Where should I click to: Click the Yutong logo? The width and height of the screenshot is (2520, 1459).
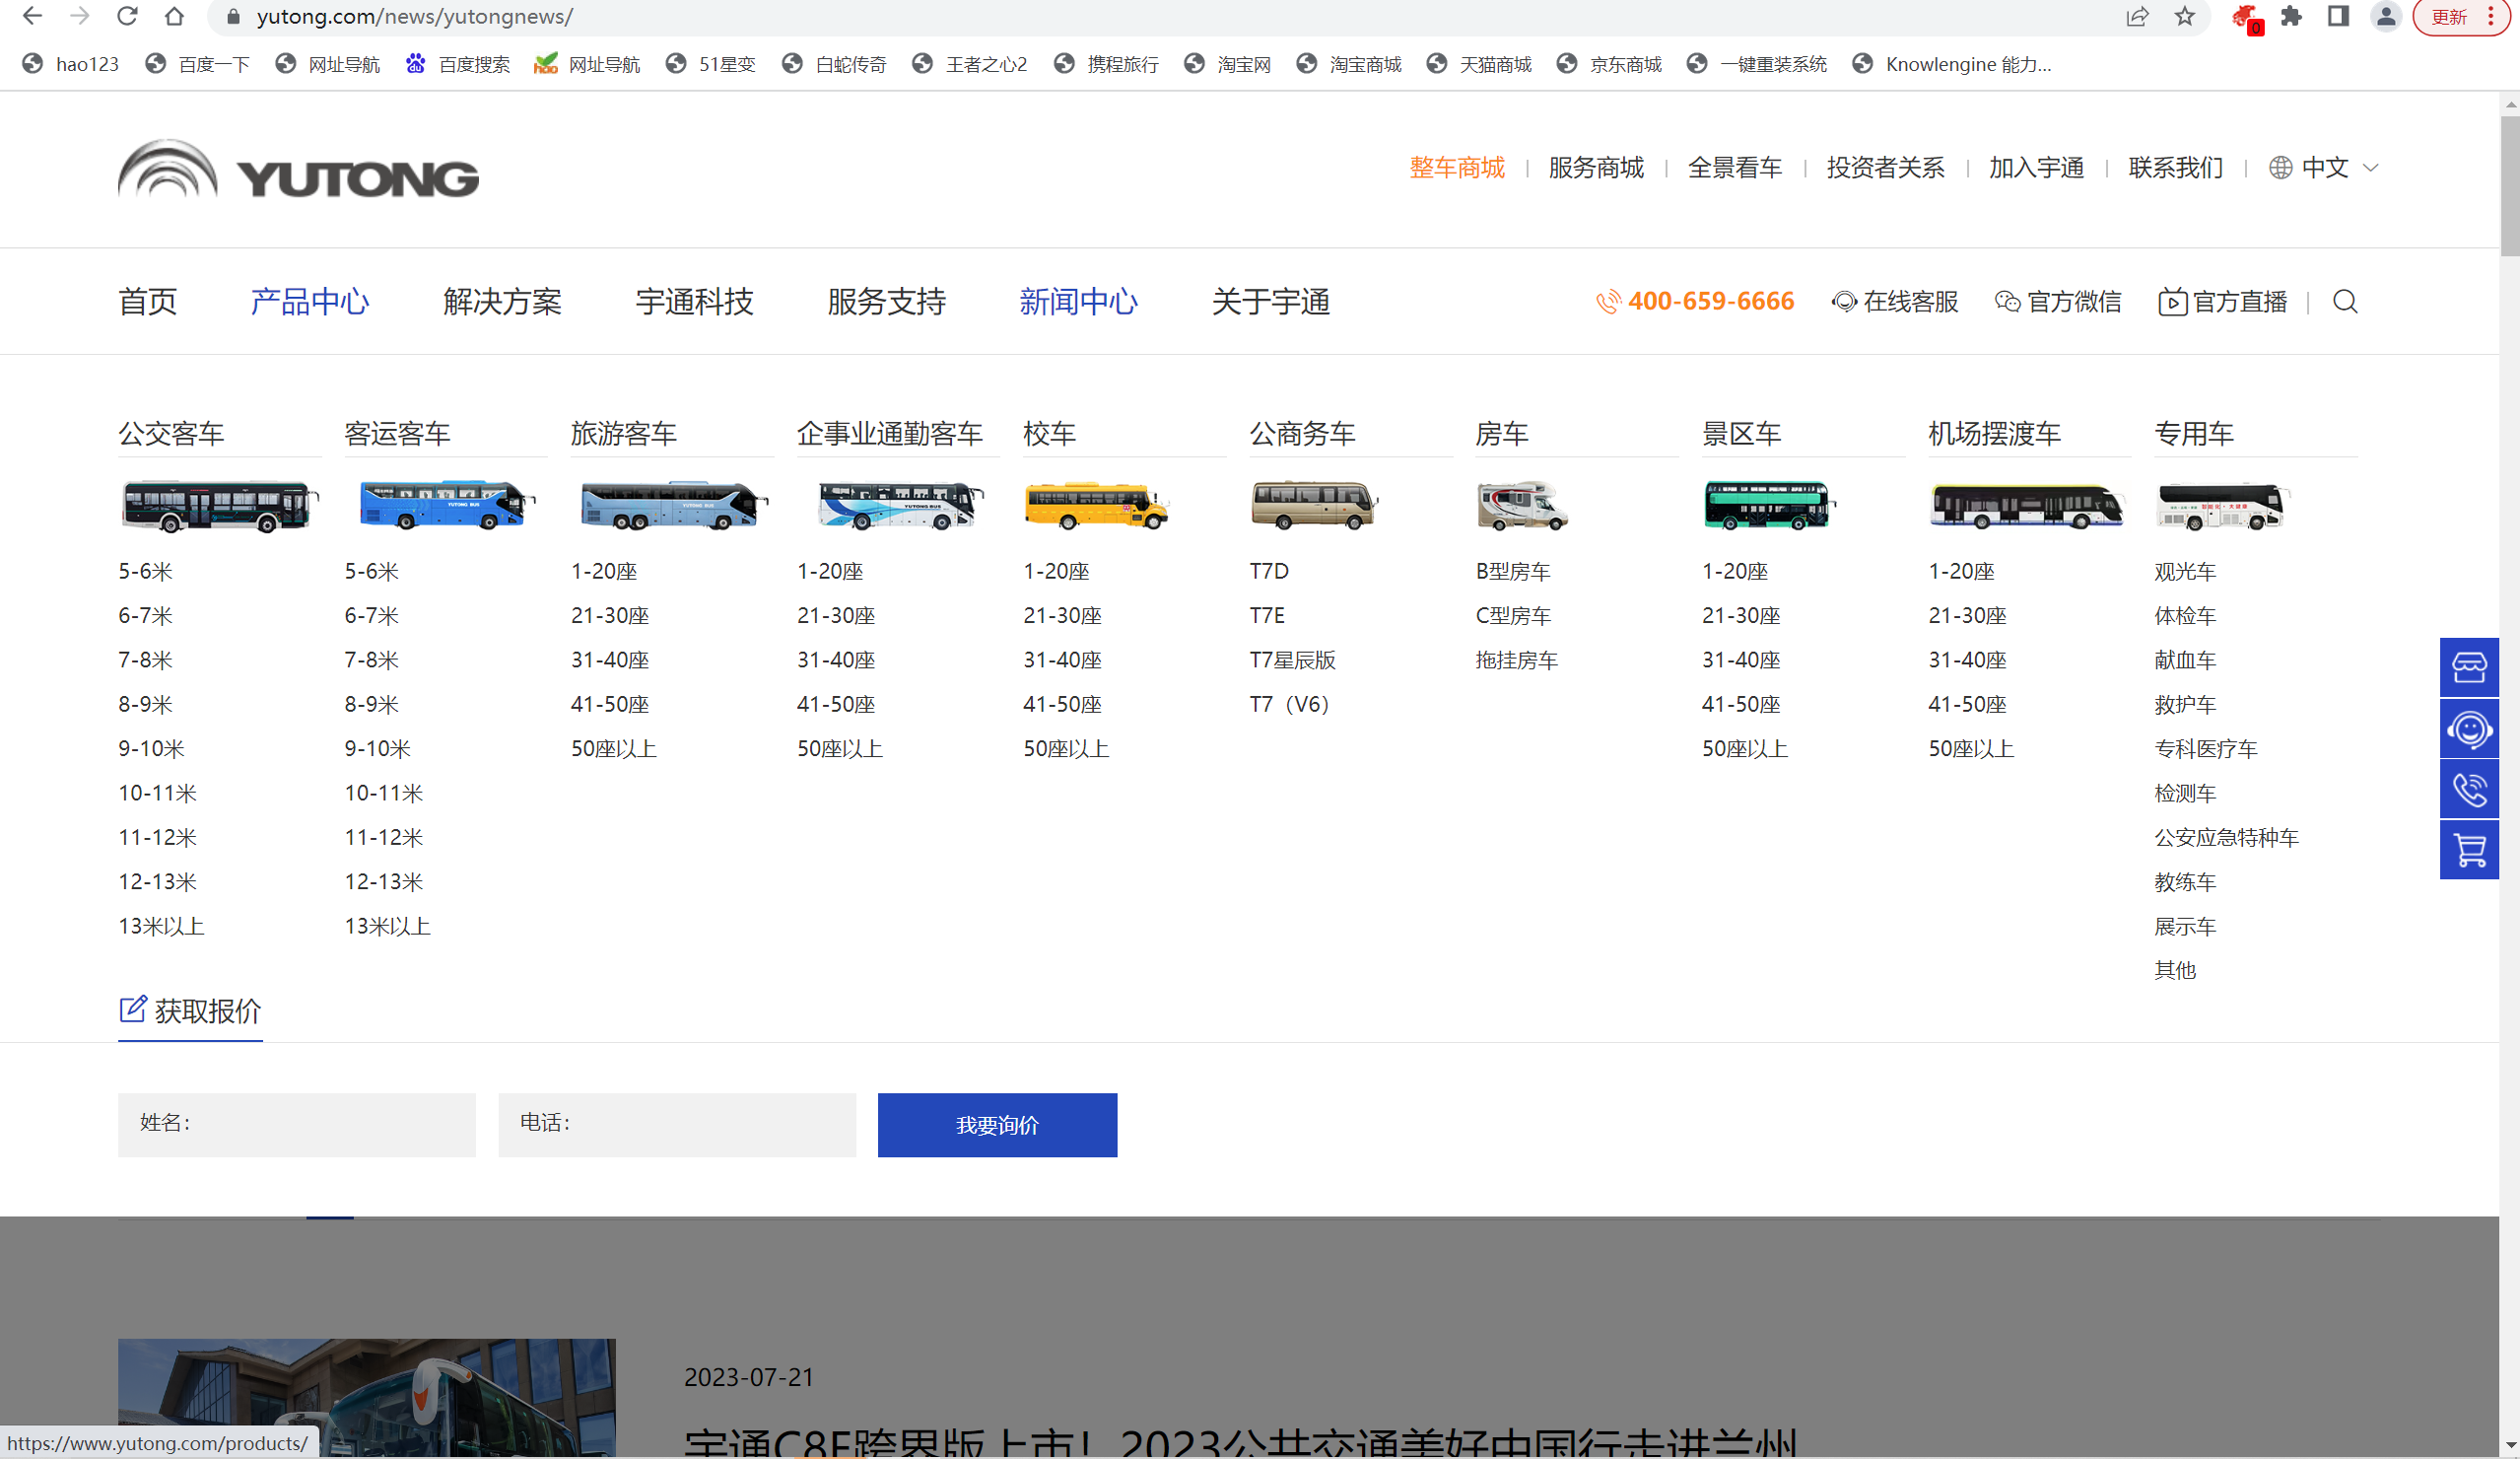[x=298, y=168]
